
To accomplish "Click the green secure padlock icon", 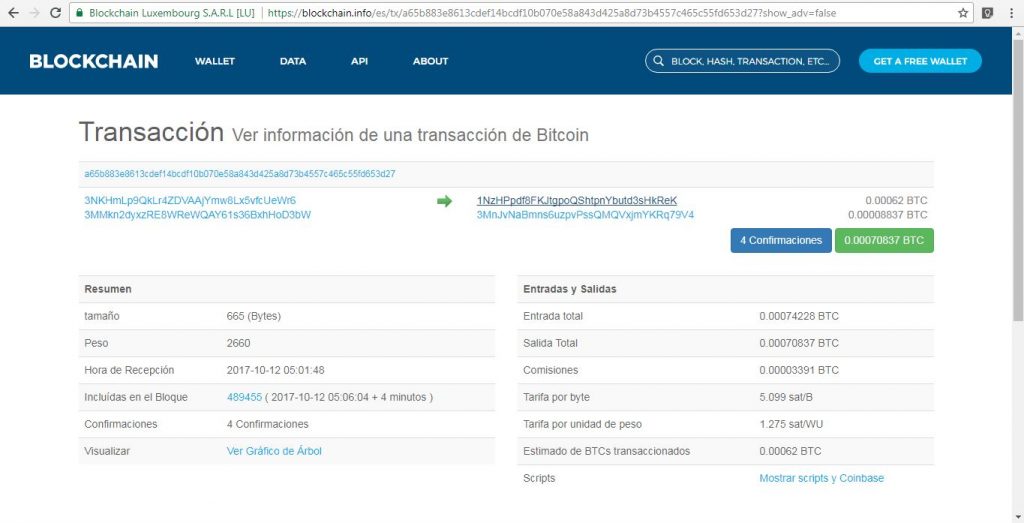I will tap(79, 14).
